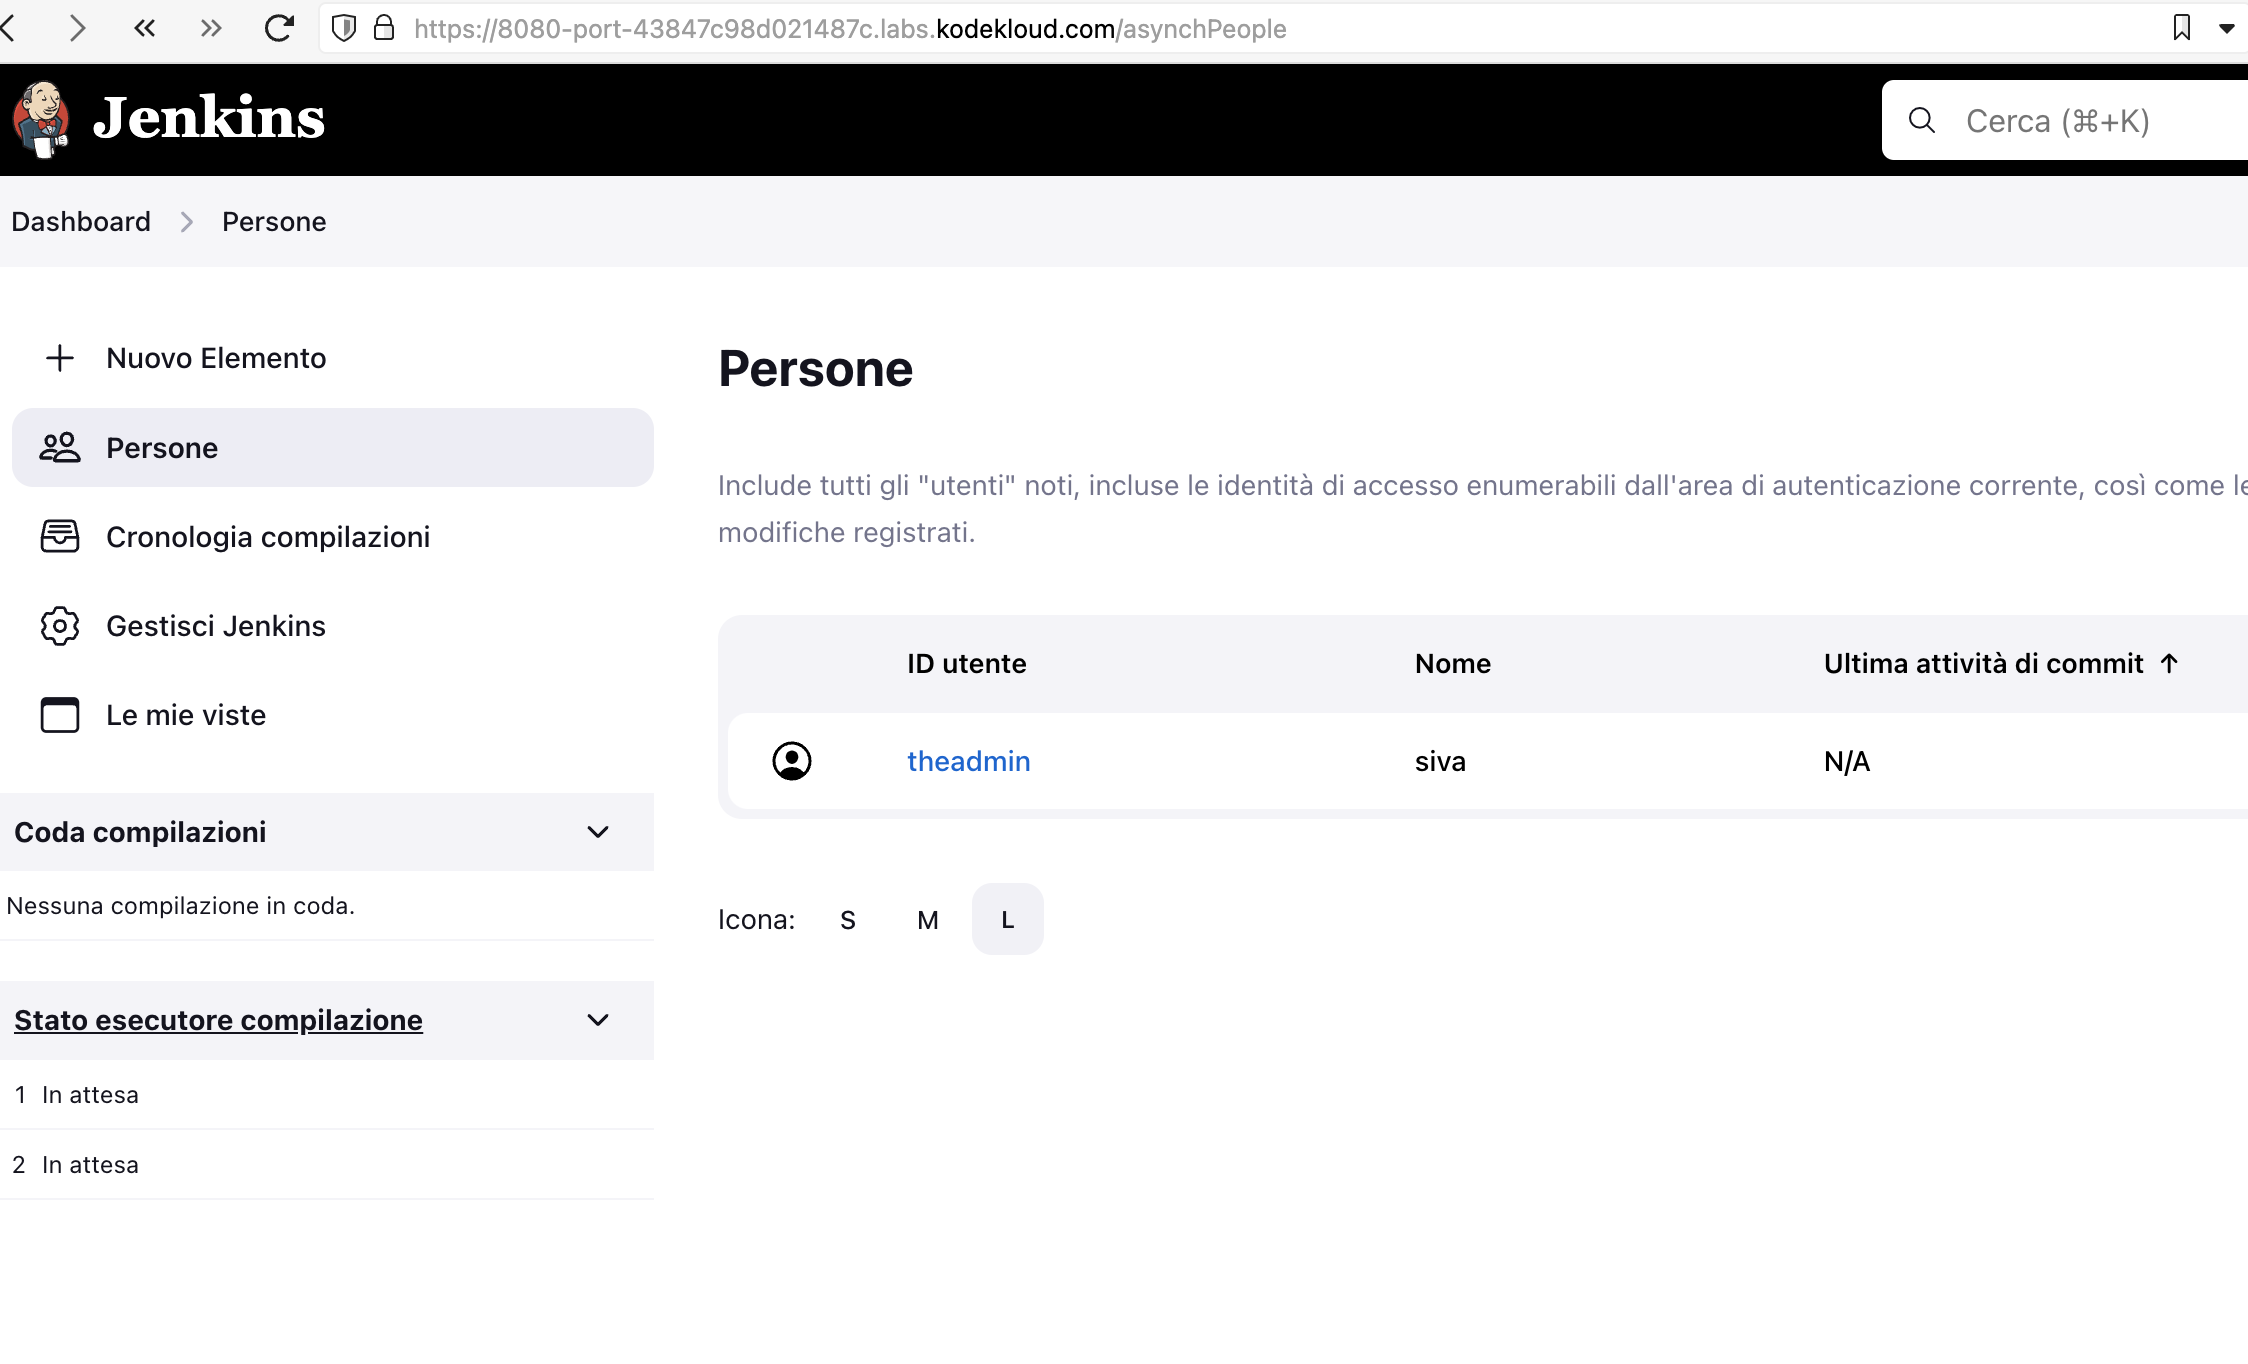Click the bookmark icon in address bar
Screen dimensions: 2248x1364
(2182, 28)
